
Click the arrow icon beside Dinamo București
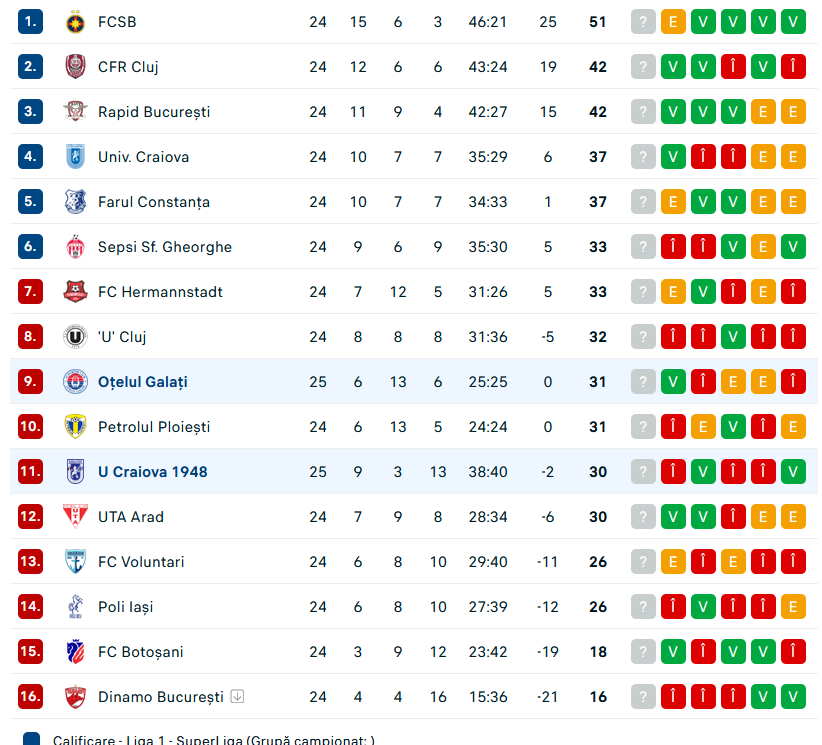pos(237,697)
